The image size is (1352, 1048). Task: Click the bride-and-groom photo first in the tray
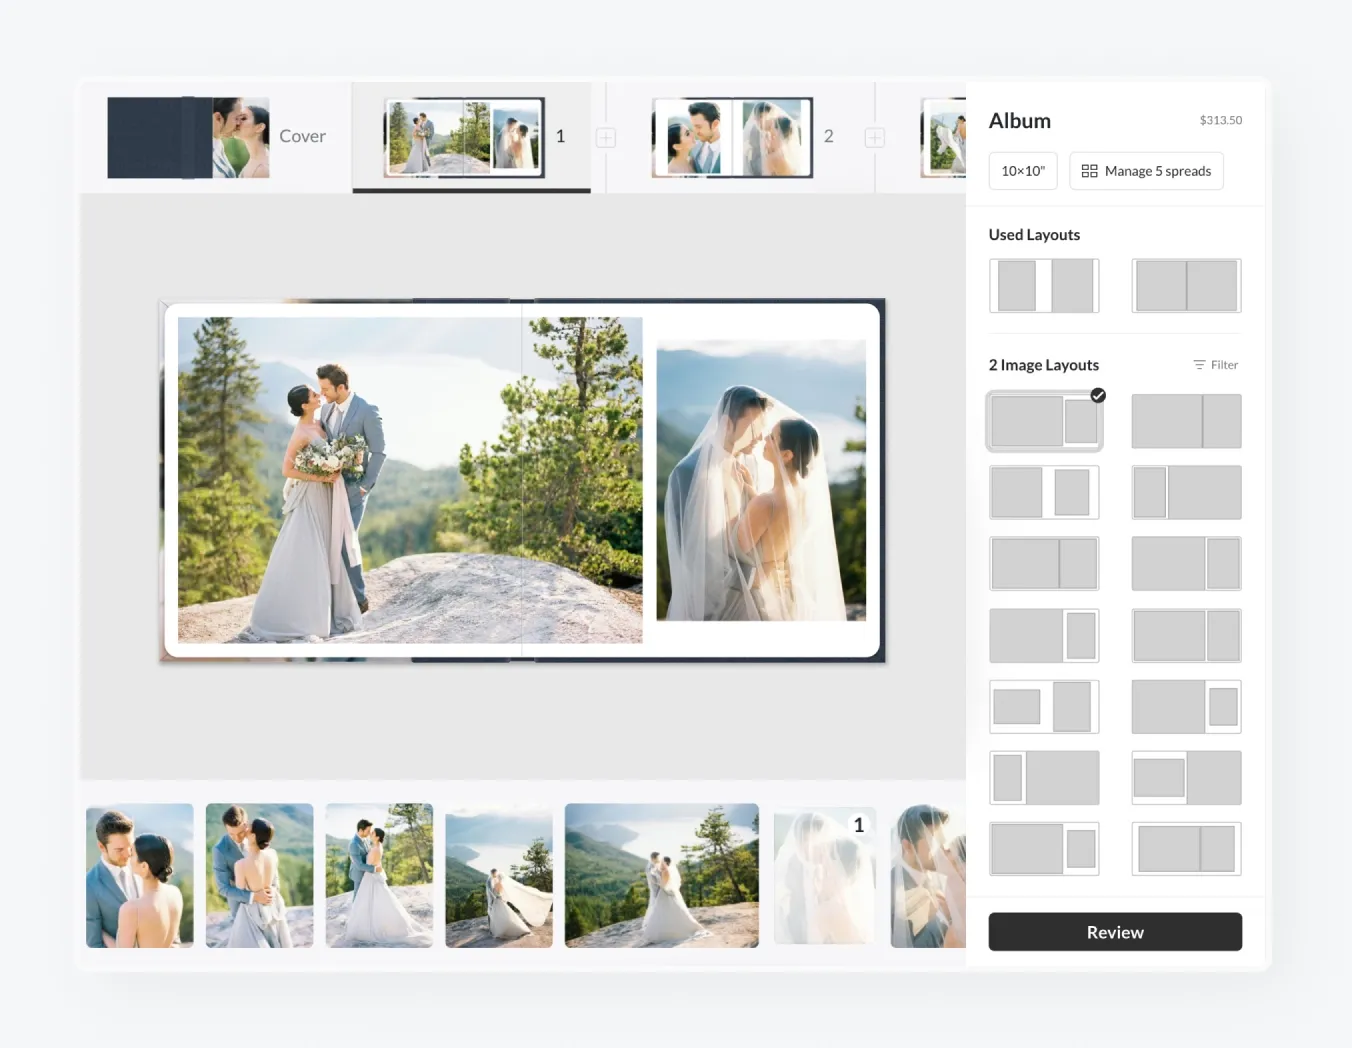click(x=139, y=876)
